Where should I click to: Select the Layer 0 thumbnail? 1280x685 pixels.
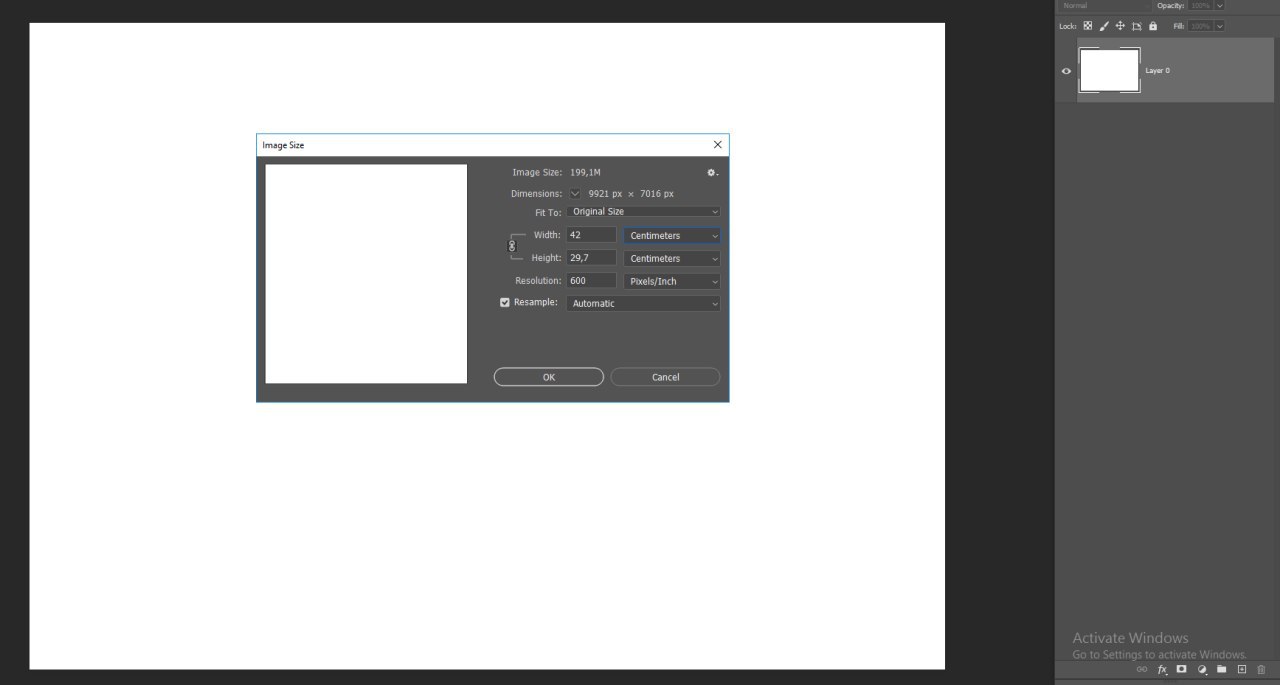tap(1109, 71)
